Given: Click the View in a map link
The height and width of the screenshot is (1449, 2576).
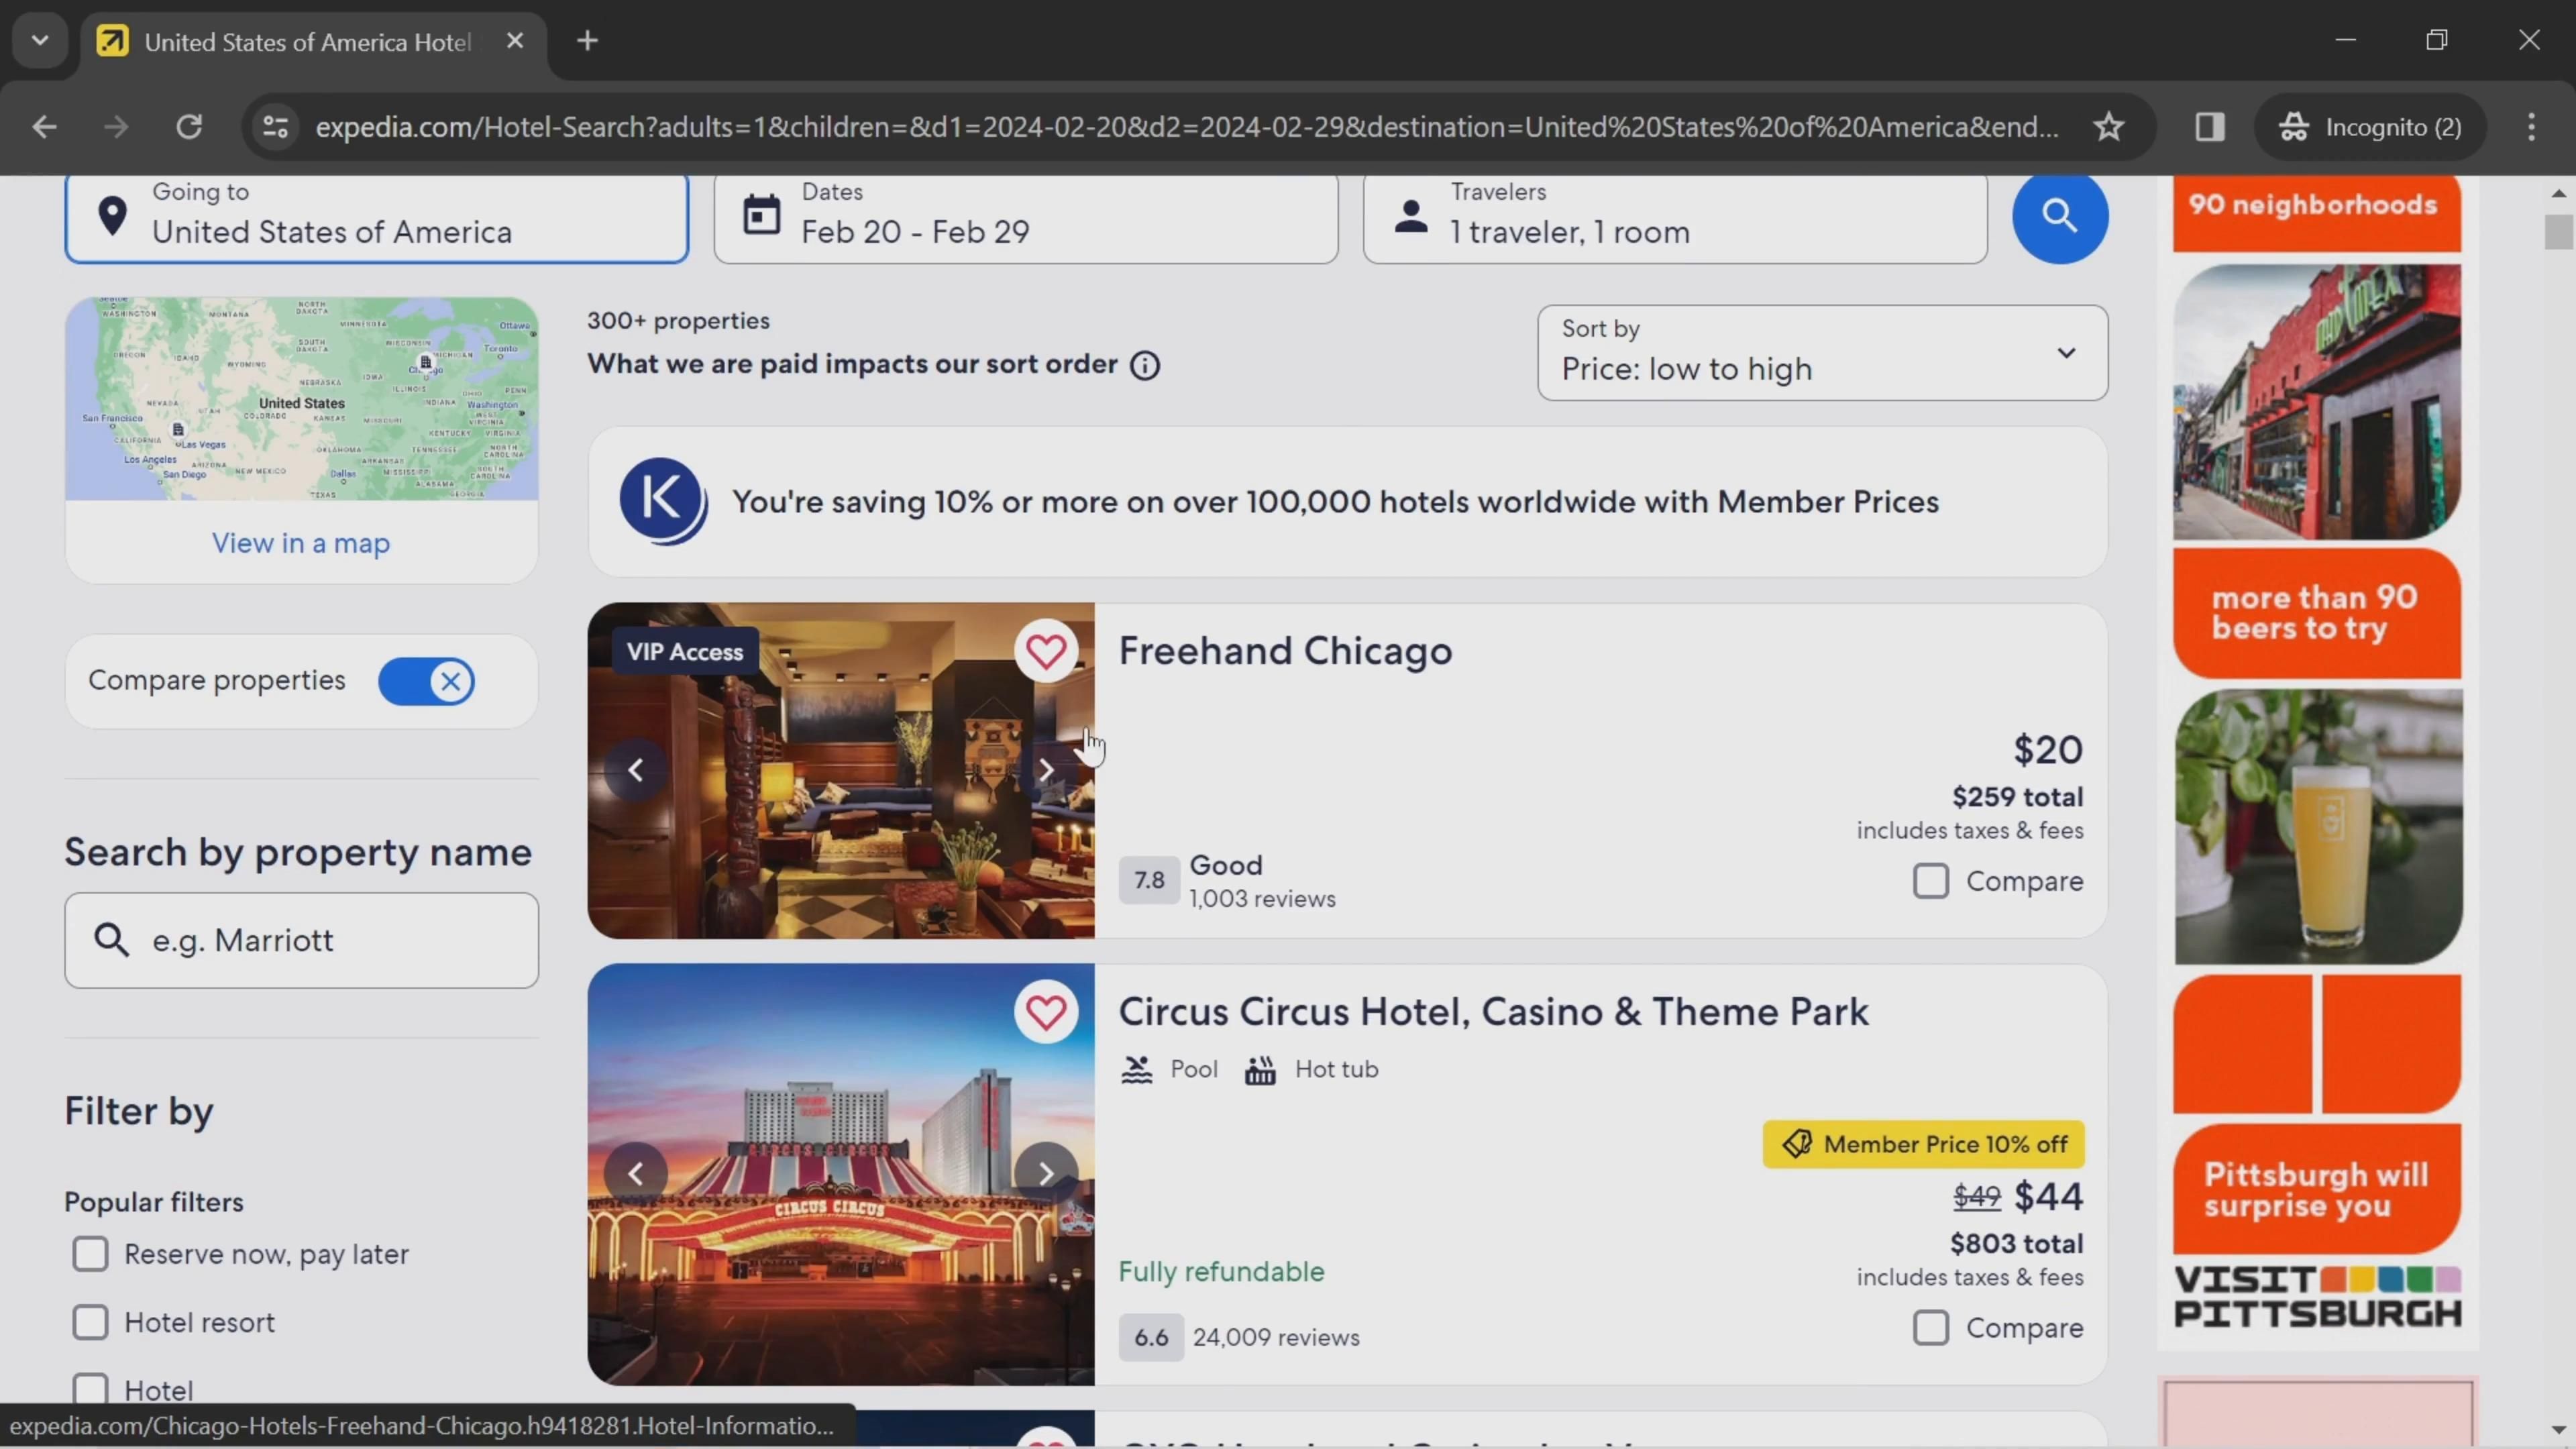Looking at the screenshot, I should [x=301, y=543].
